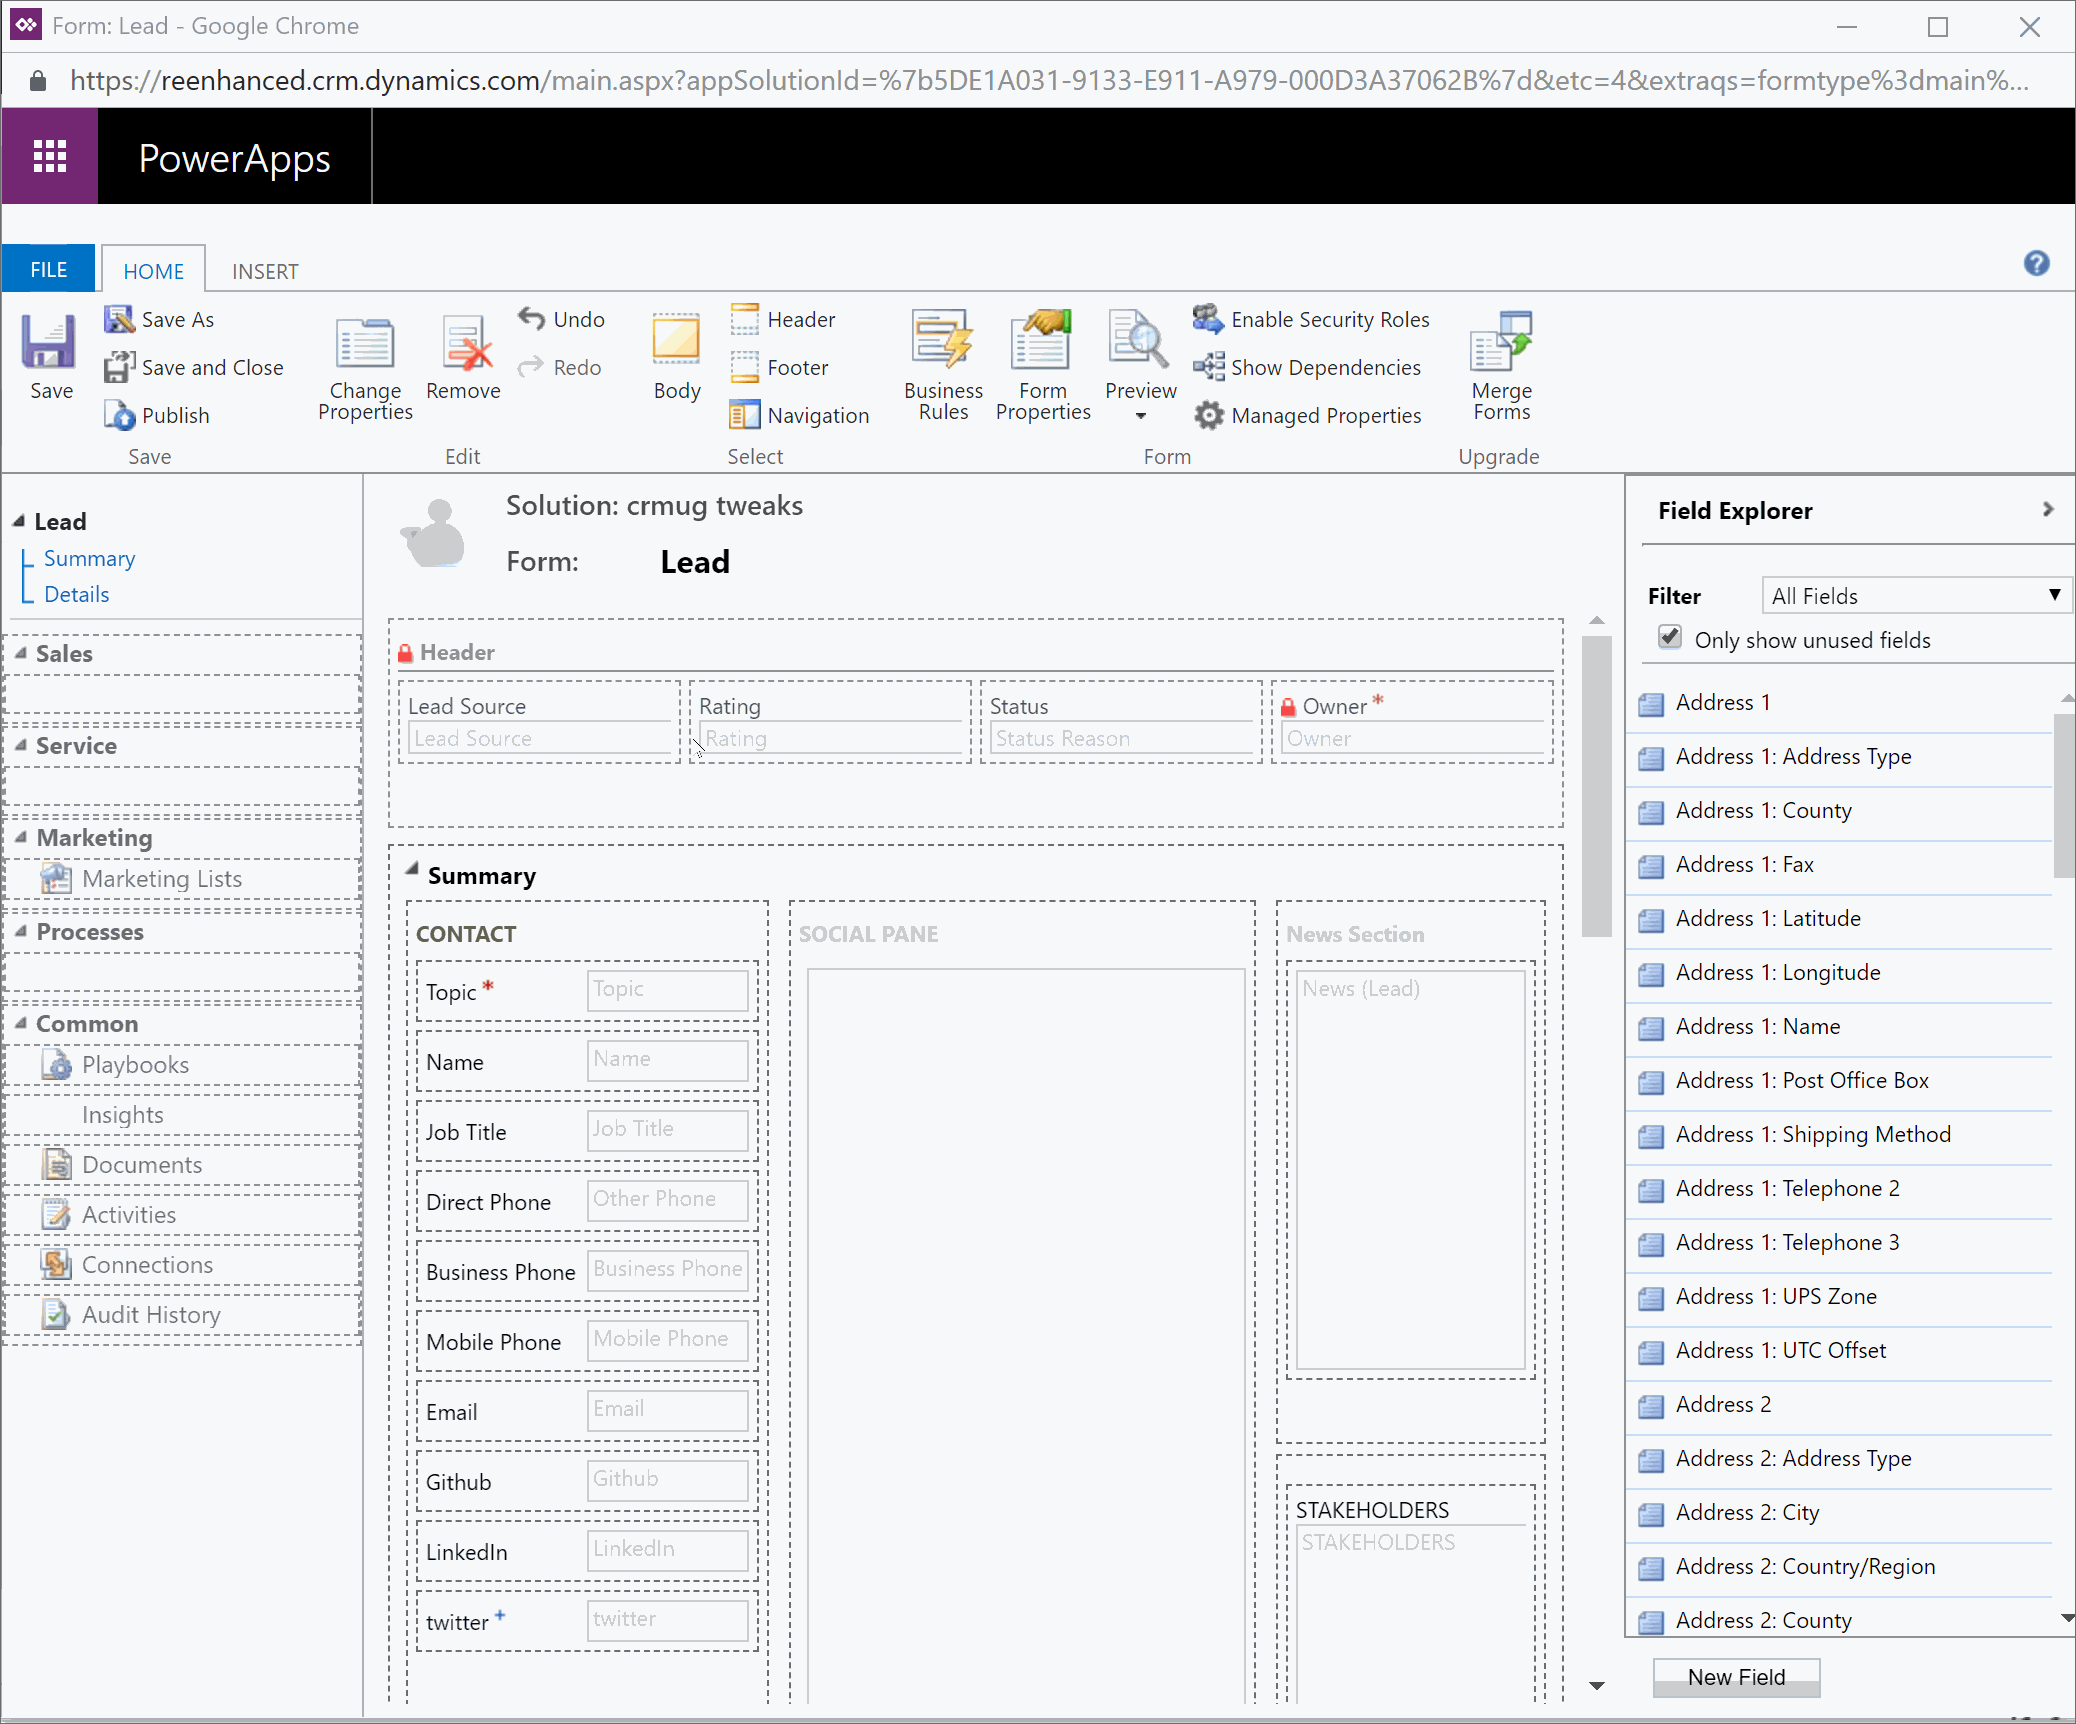Select the Activities navigation item
This screenshot has width=2076, height=1724.
182,1215
